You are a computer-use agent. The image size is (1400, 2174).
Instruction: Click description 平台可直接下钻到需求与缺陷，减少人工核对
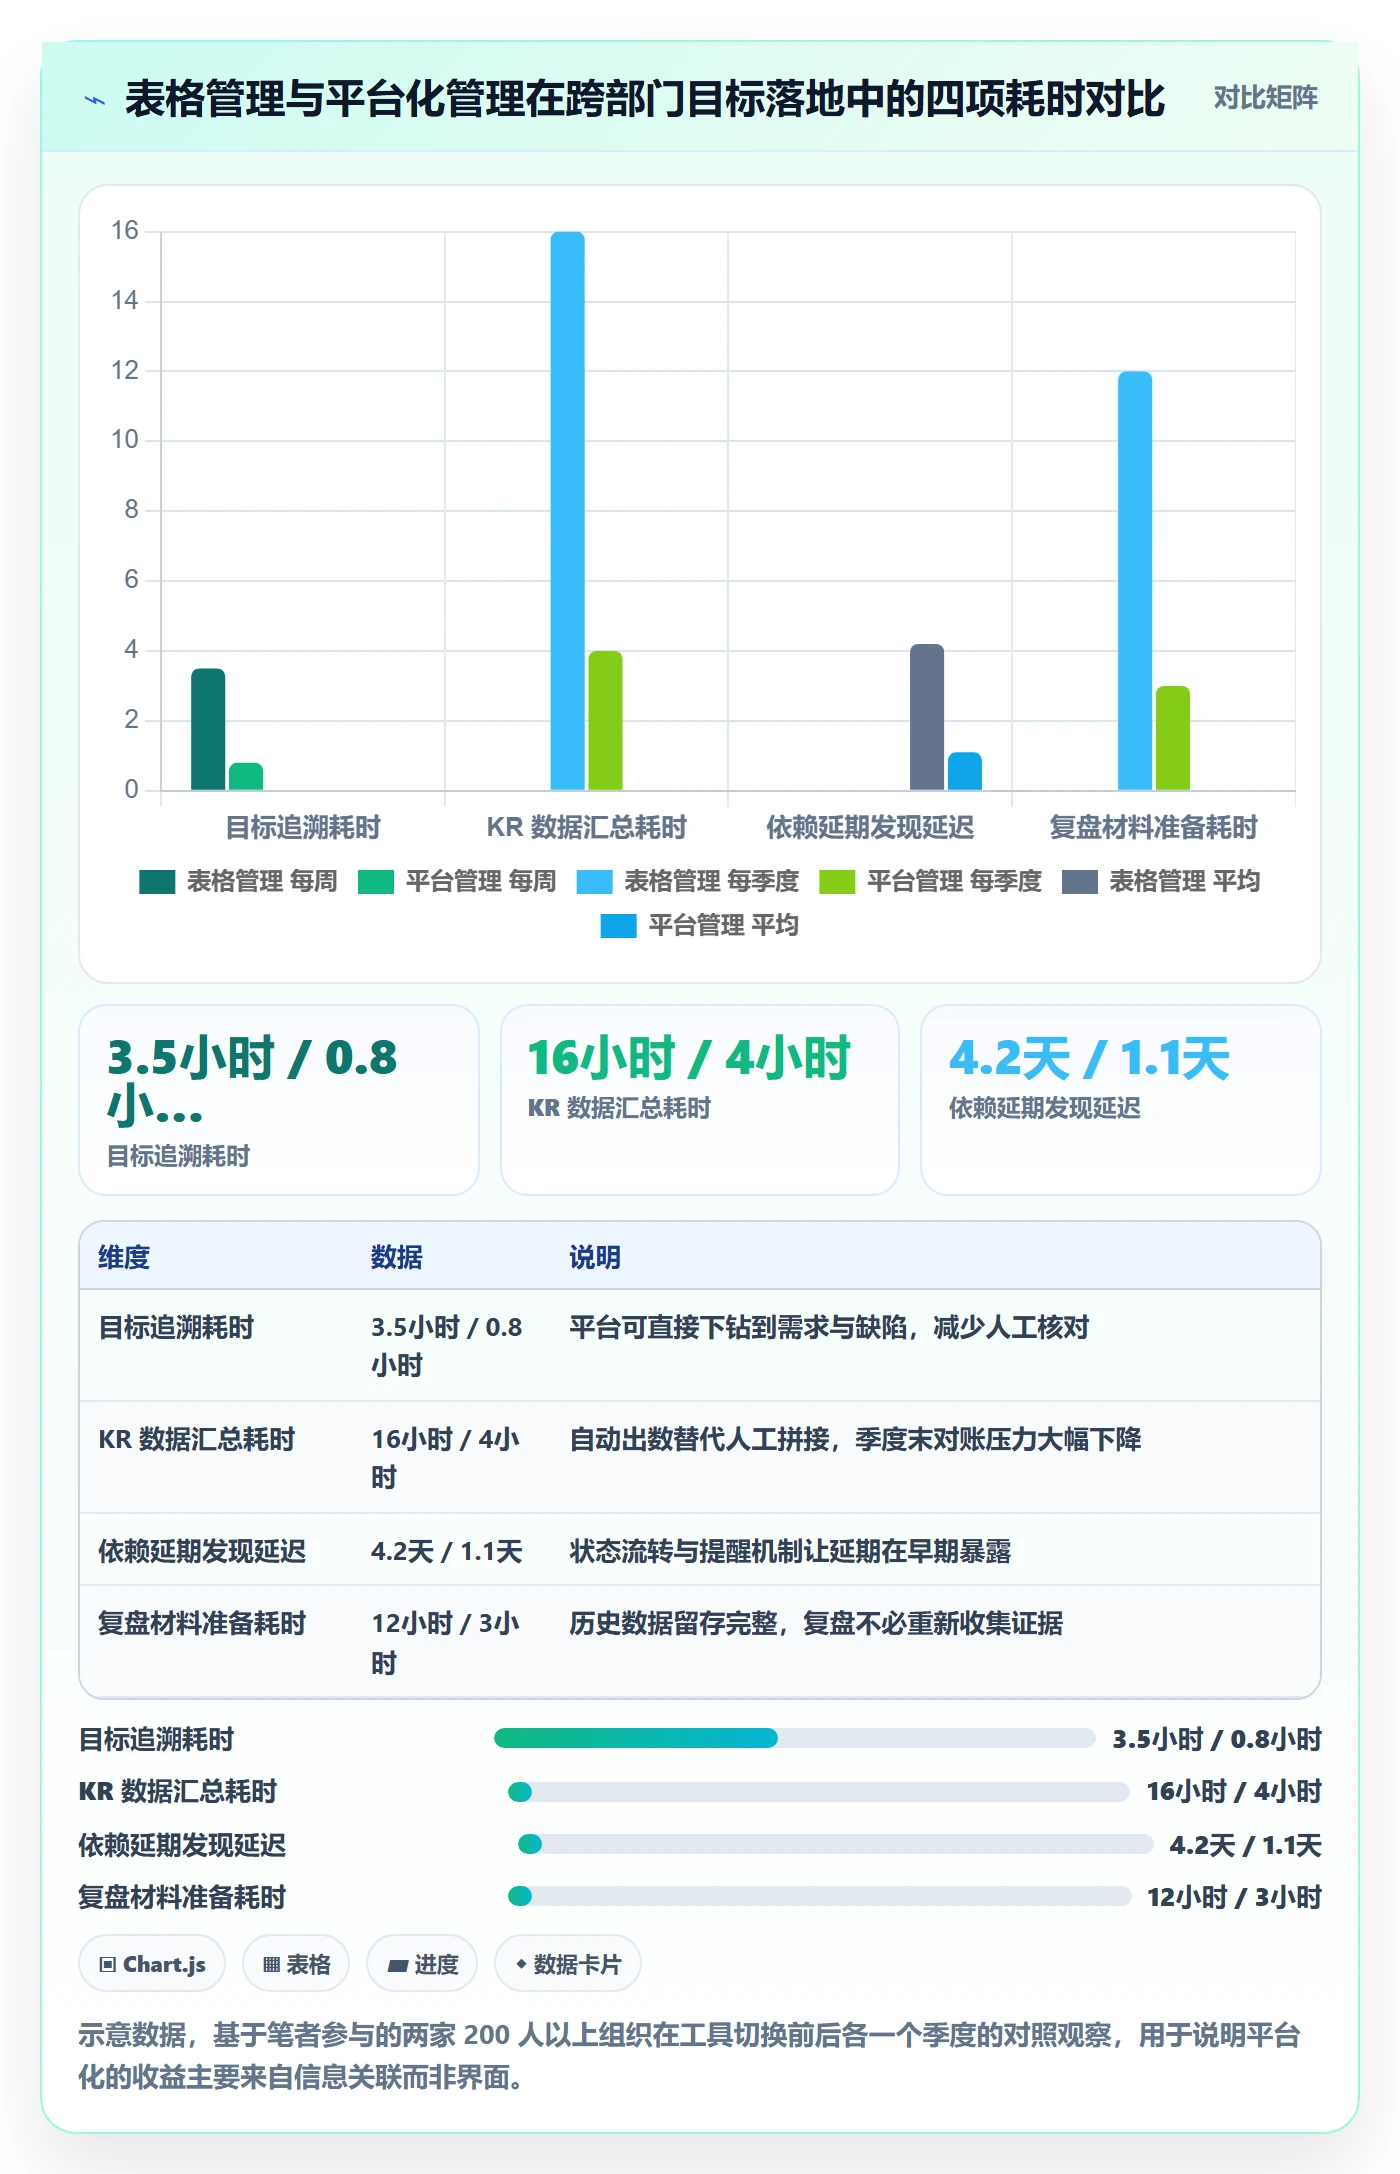click(829, 1327)
